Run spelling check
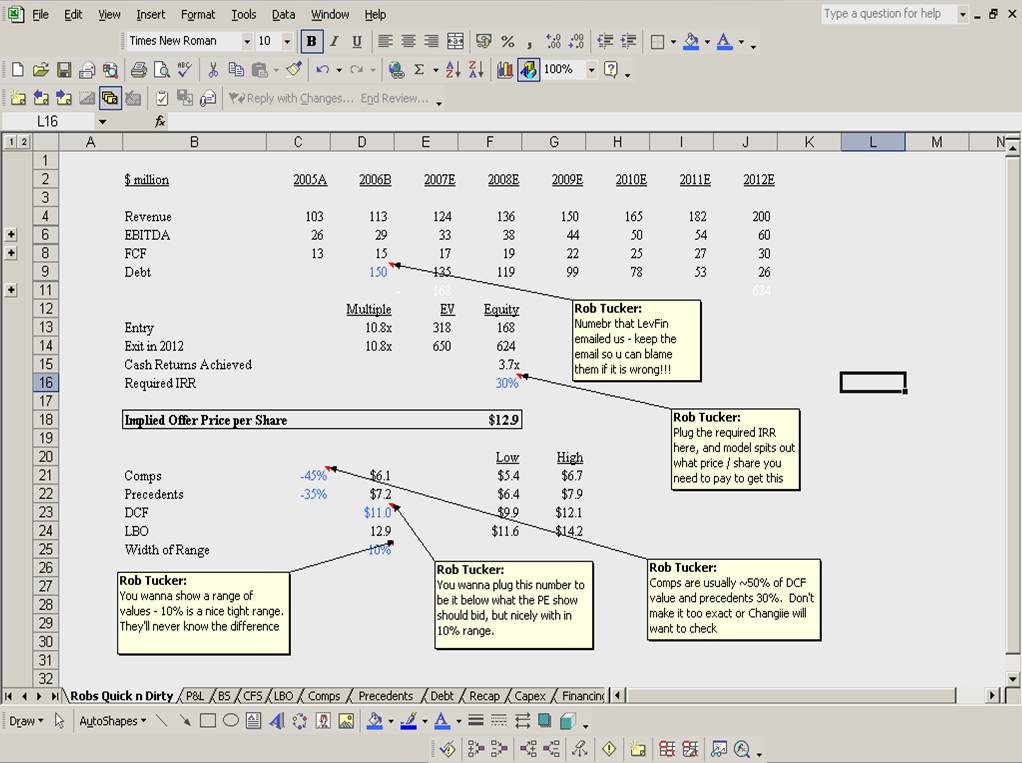Screen dimensions: 1022x763 [x=184, y=70]
